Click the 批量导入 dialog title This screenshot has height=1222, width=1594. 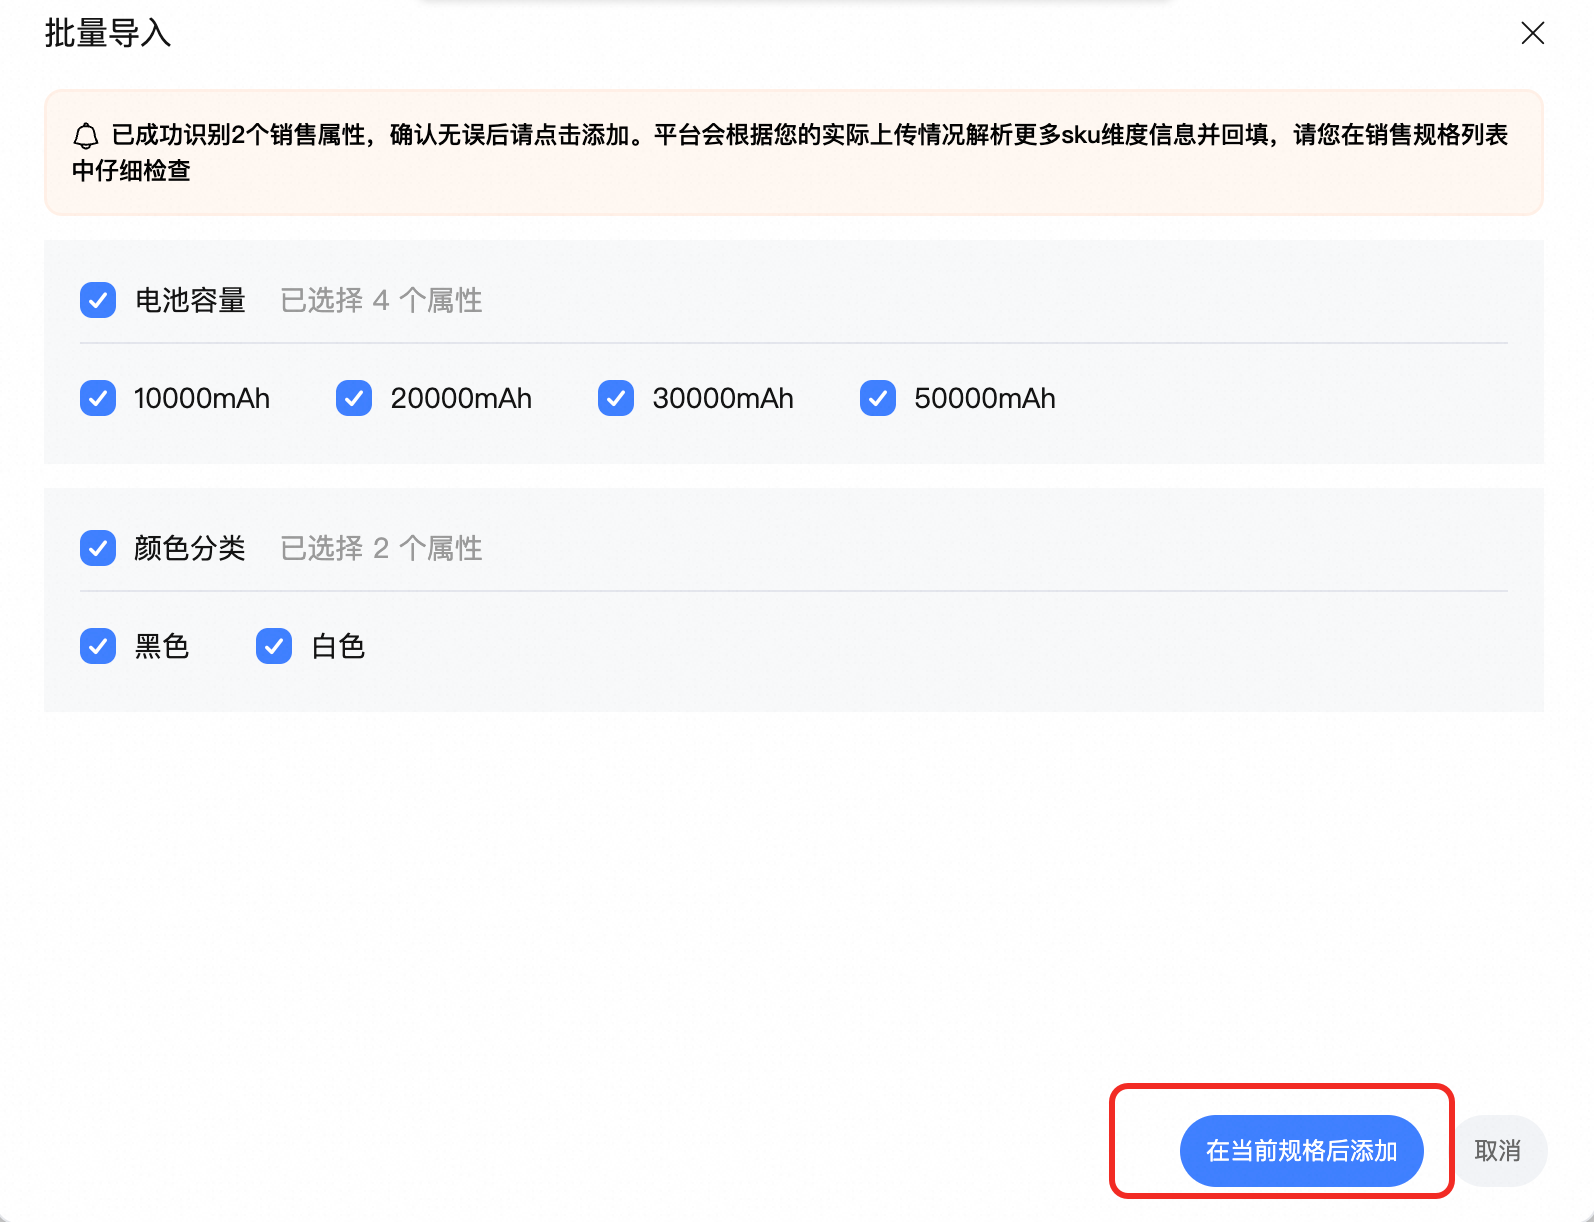pyautogui.click(x=108, y=33)
